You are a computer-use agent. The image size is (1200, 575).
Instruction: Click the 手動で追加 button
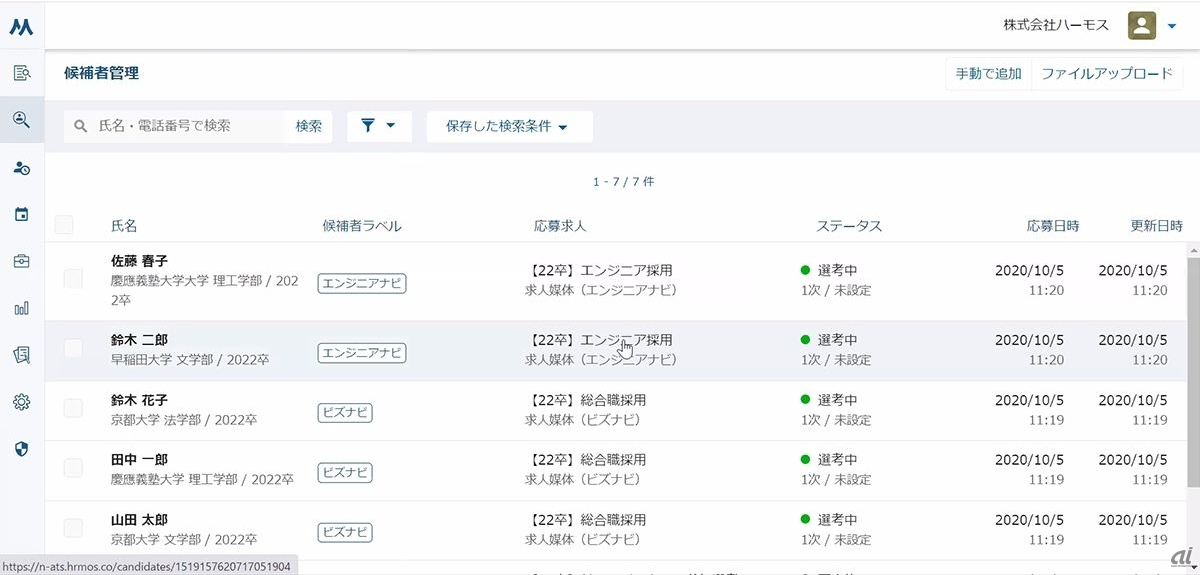988,74
